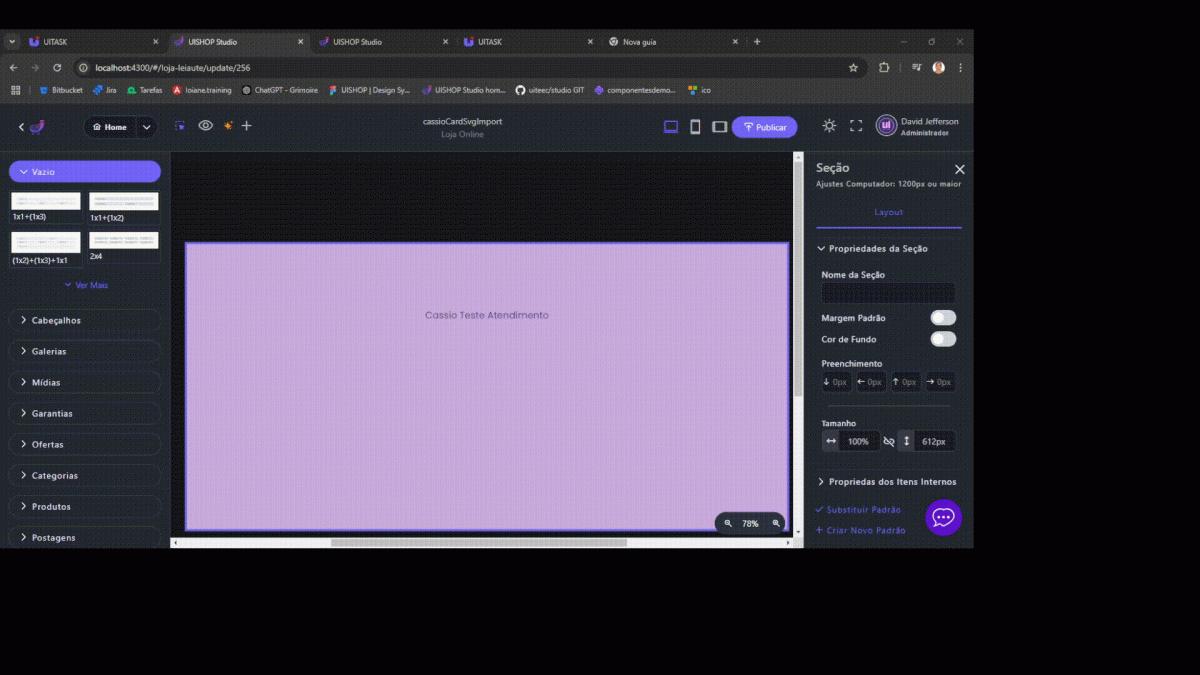Unlink size proportions chain icon
Screen dimensions: 1200x675
(x=889, y=441)
